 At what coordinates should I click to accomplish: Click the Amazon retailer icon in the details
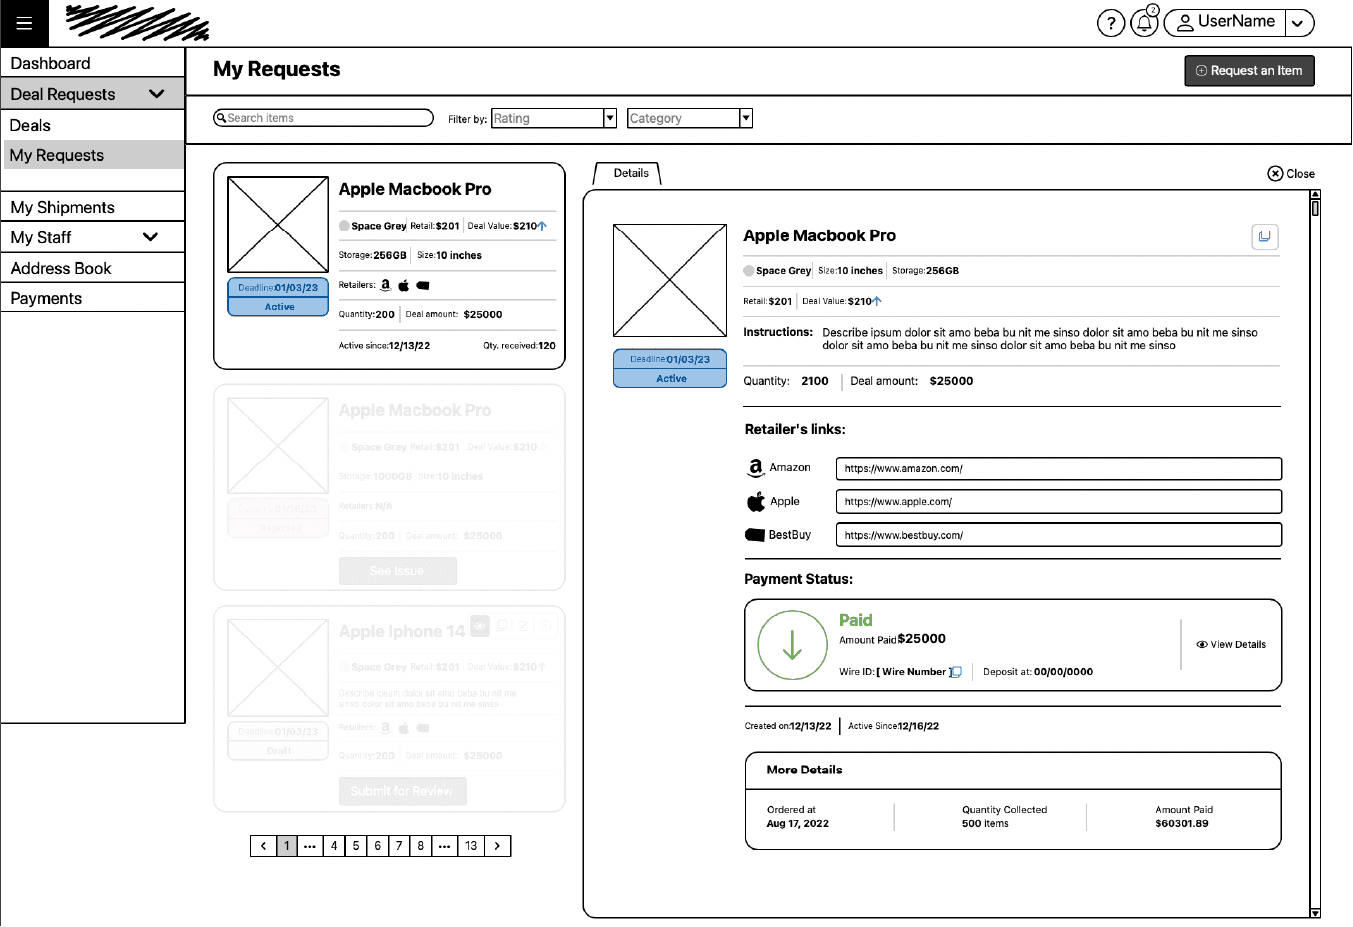(x=756, y=468)
